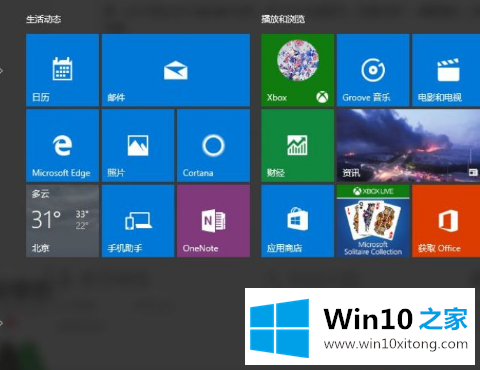Launch the OneNote tile
This screenshot has width=480, height=370.
[214, 221]
